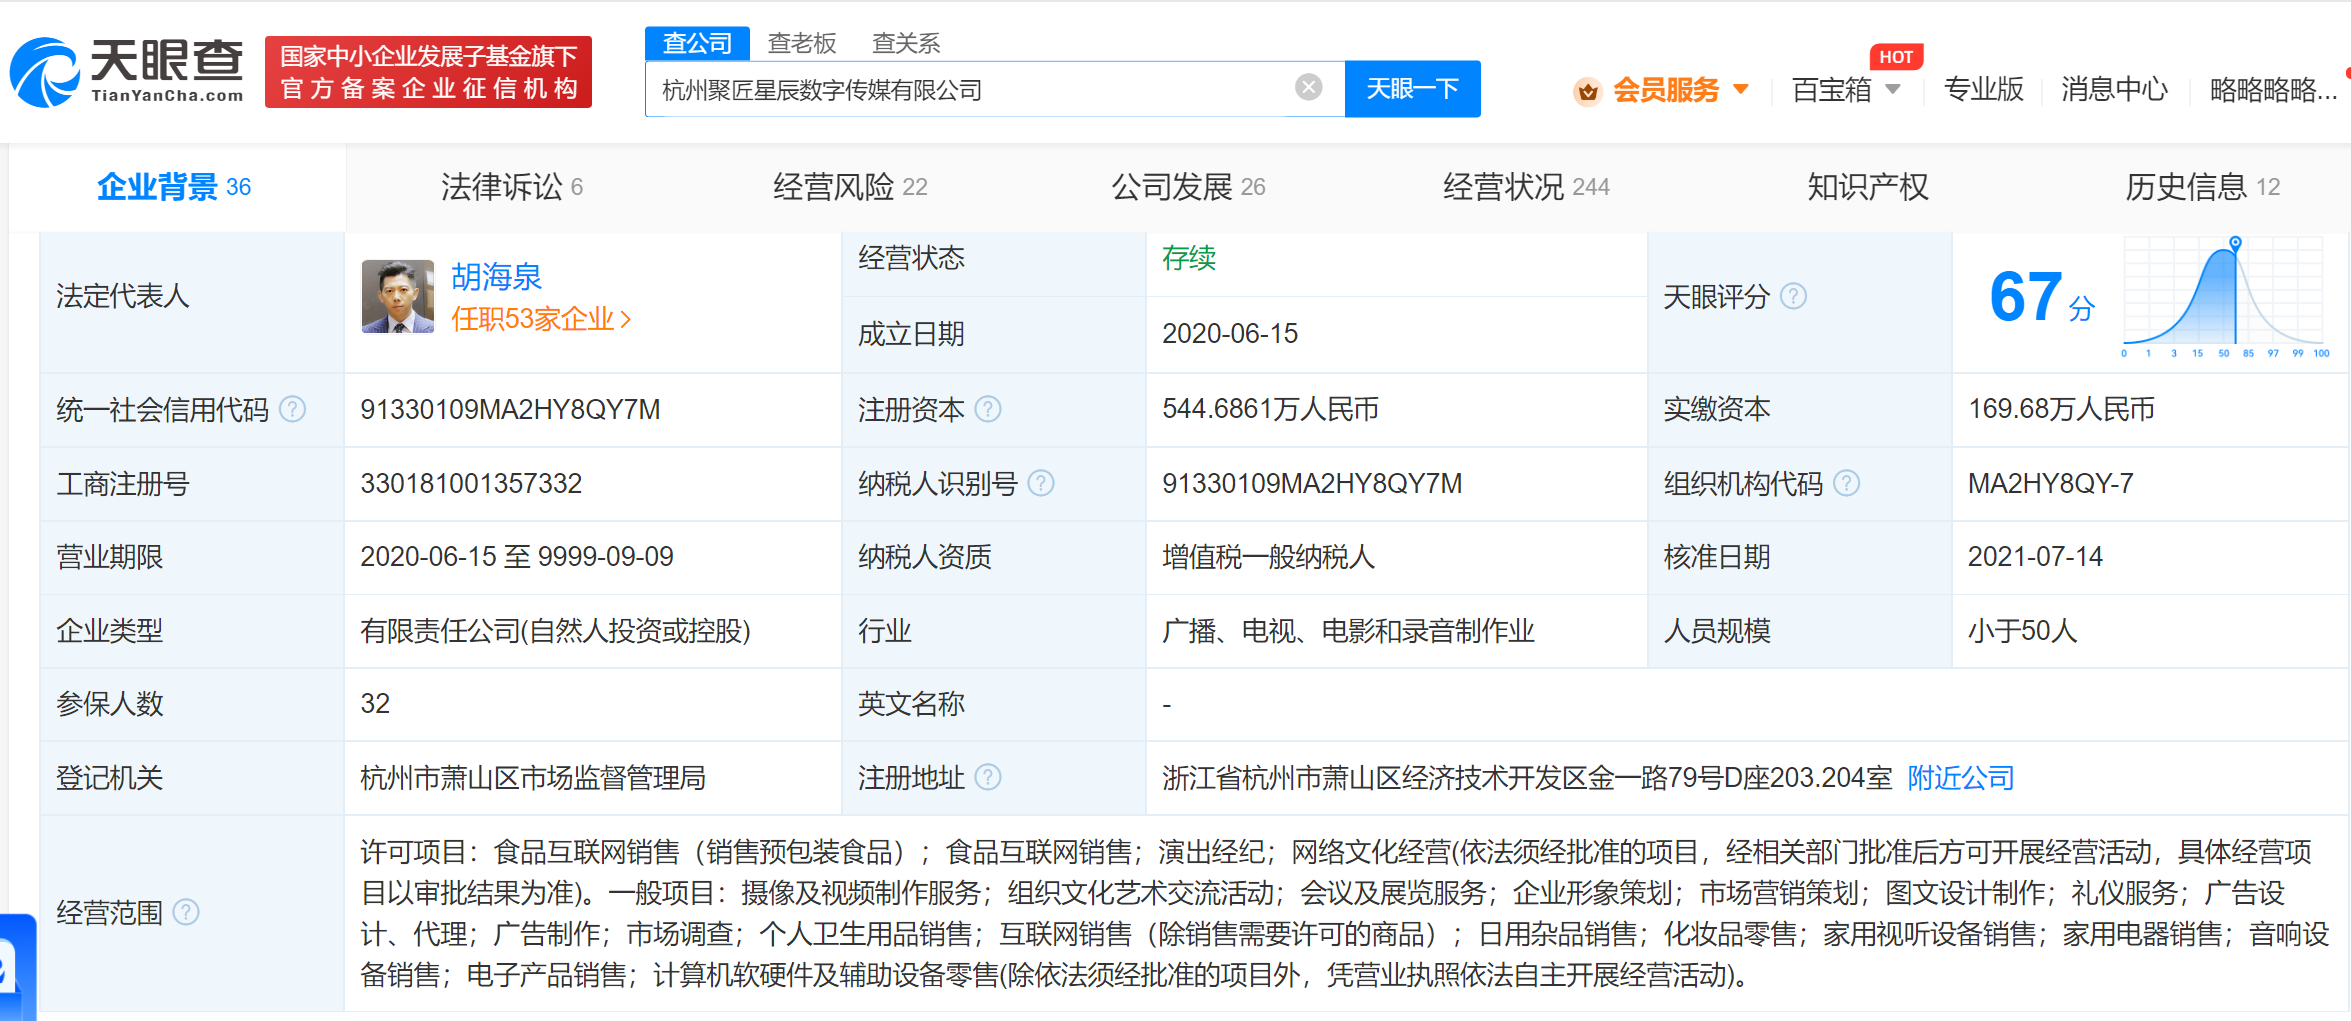This screenshot has width=2351, height=1021.
Task: Click help icon beside 组织机构代码
Action: pos(1847,483)
